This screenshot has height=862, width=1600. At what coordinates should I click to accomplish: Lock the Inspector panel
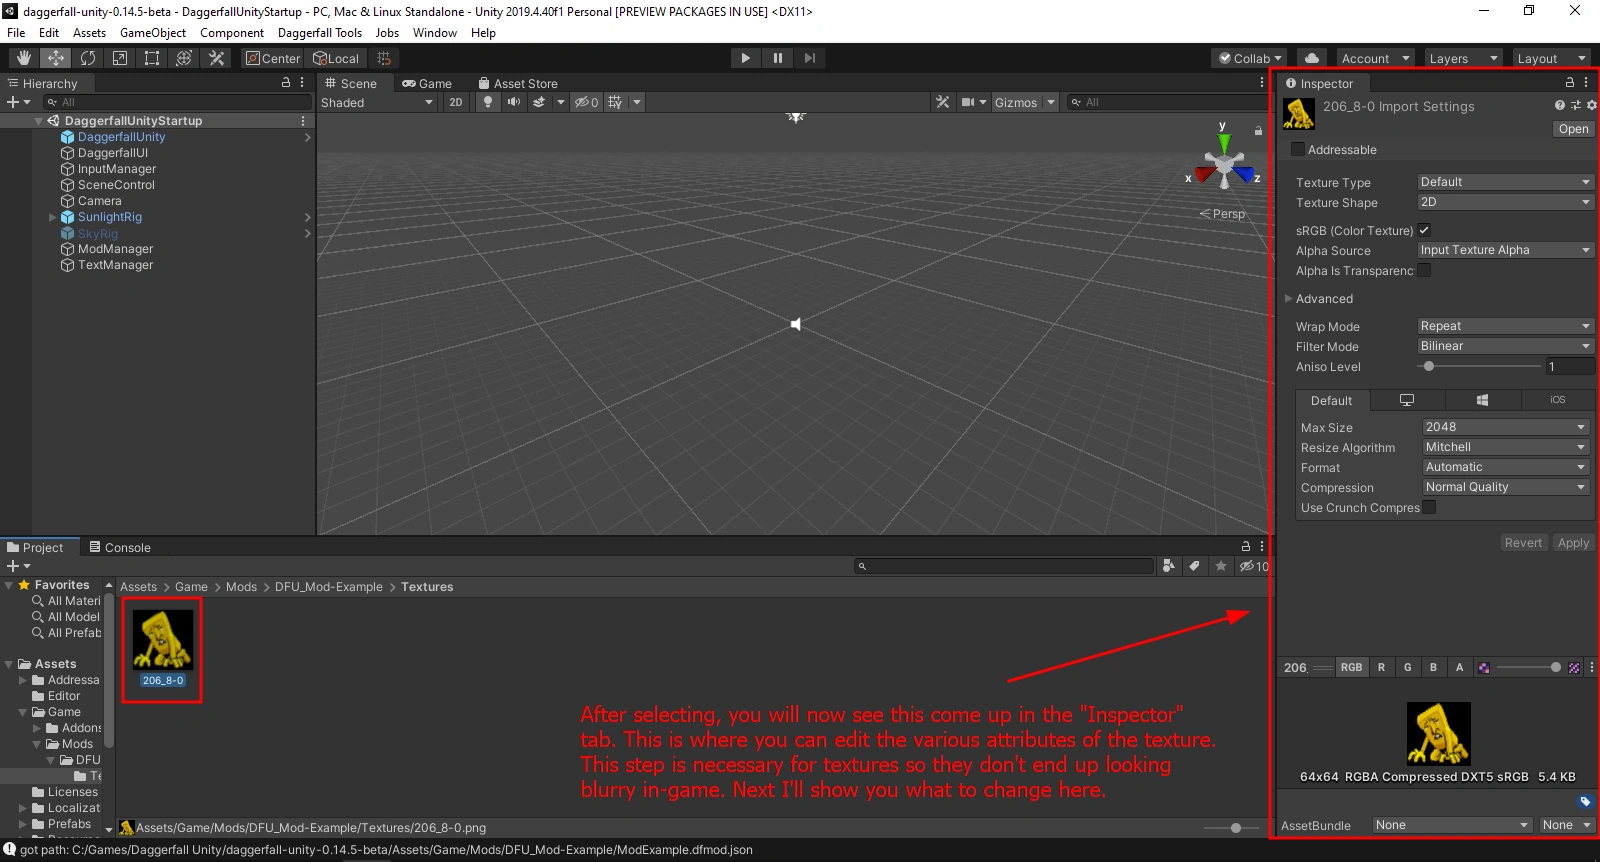coord(1570,83)
